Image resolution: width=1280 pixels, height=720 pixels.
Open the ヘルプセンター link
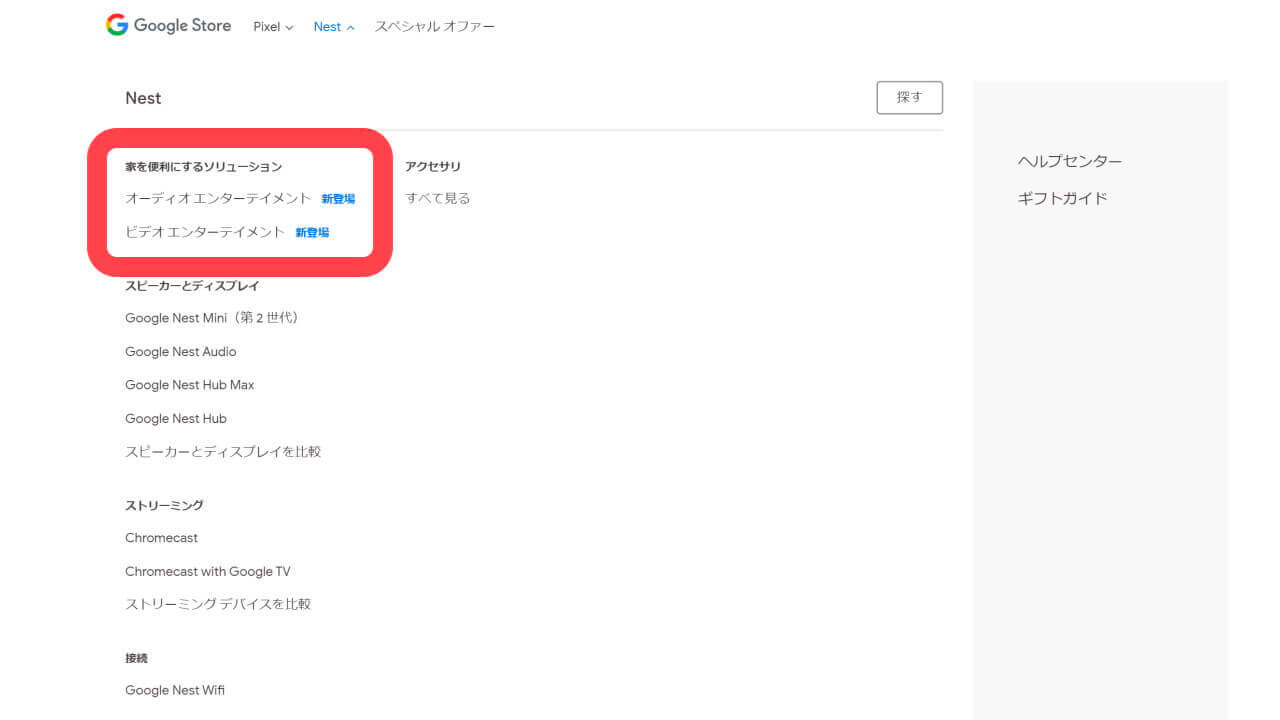pyautogui.click(x=1069, y=160)
